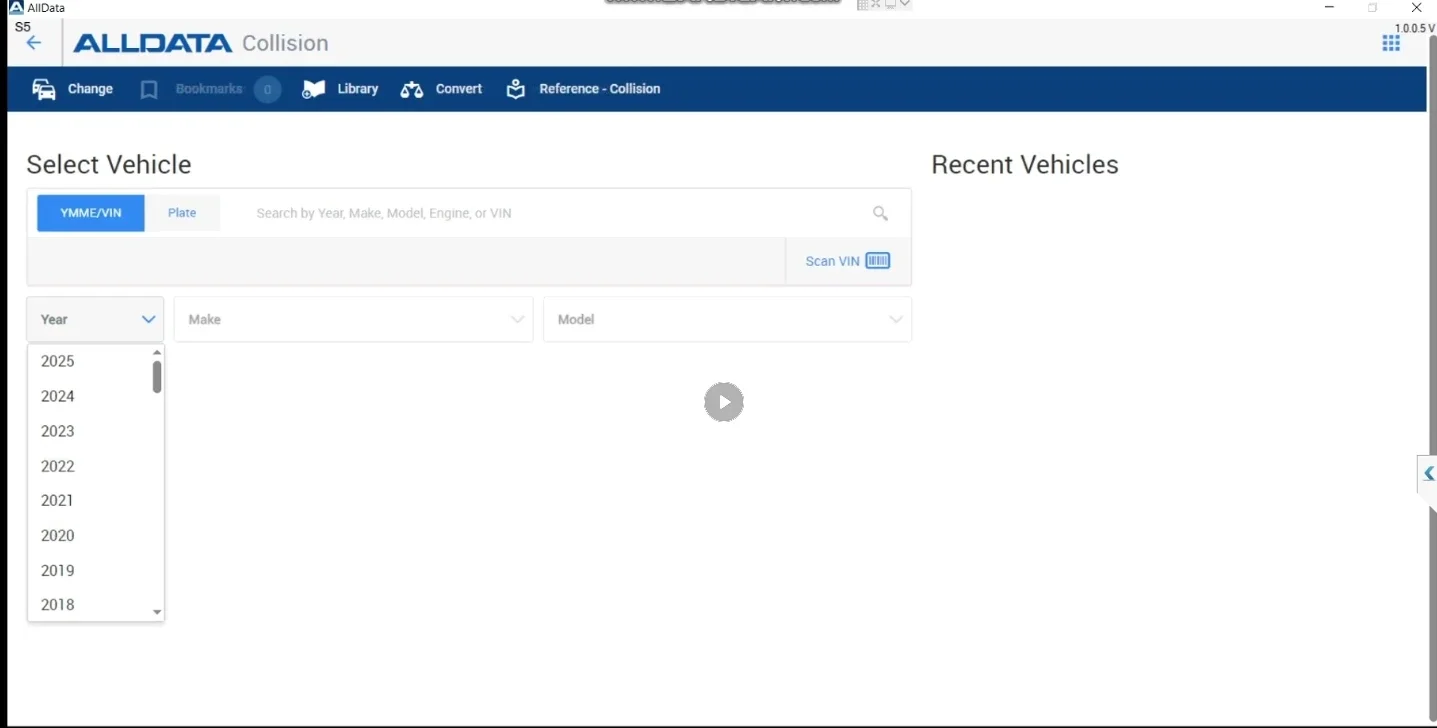
Task: Click the year list scrollbar thumb
Action: (157, 377)
